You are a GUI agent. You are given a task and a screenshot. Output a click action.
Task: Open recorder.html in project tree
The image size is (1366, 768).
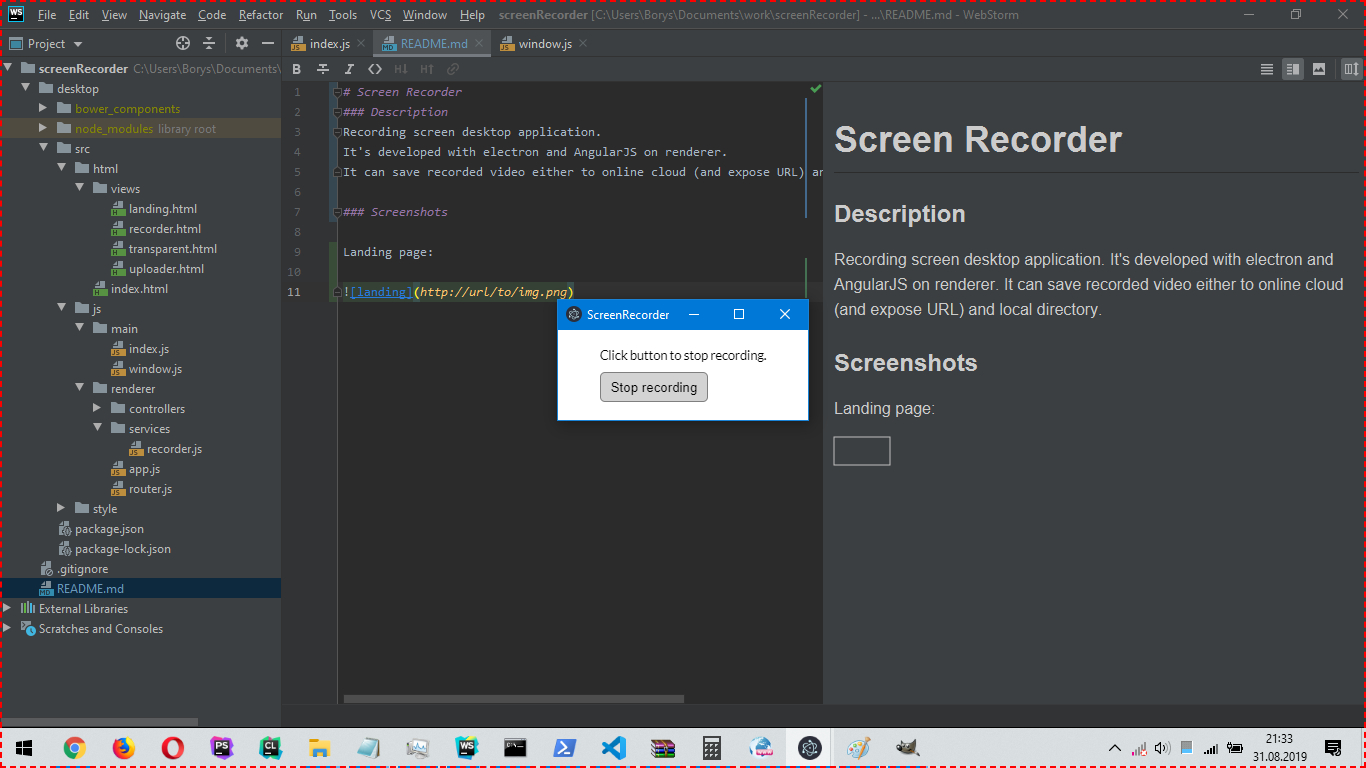tap(165, 229)
